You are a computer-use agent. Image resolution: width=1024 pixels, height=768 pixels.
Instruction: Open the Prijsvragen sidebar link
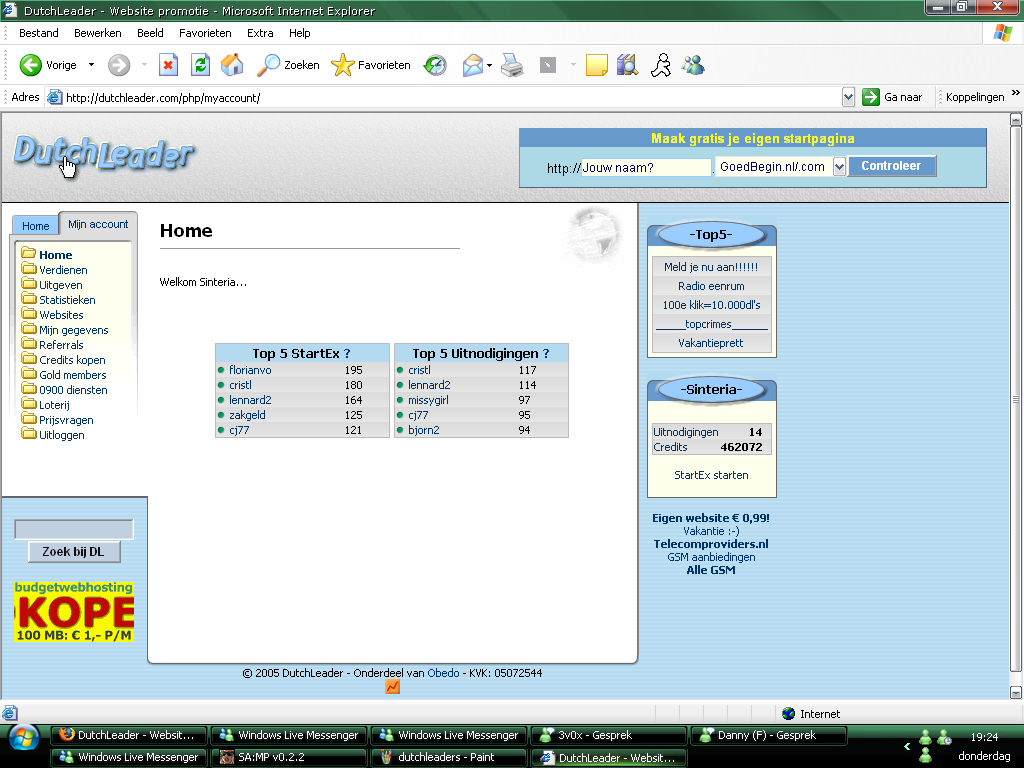tap(66, 420)
